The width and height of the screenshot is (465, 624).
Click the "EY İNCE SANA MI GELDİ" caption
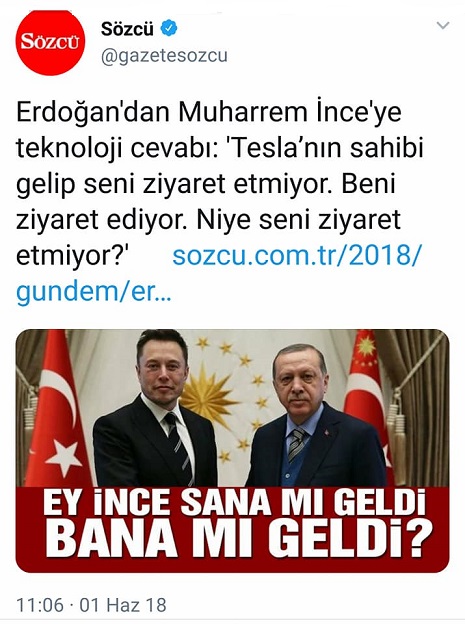click(x=235, y=503)
